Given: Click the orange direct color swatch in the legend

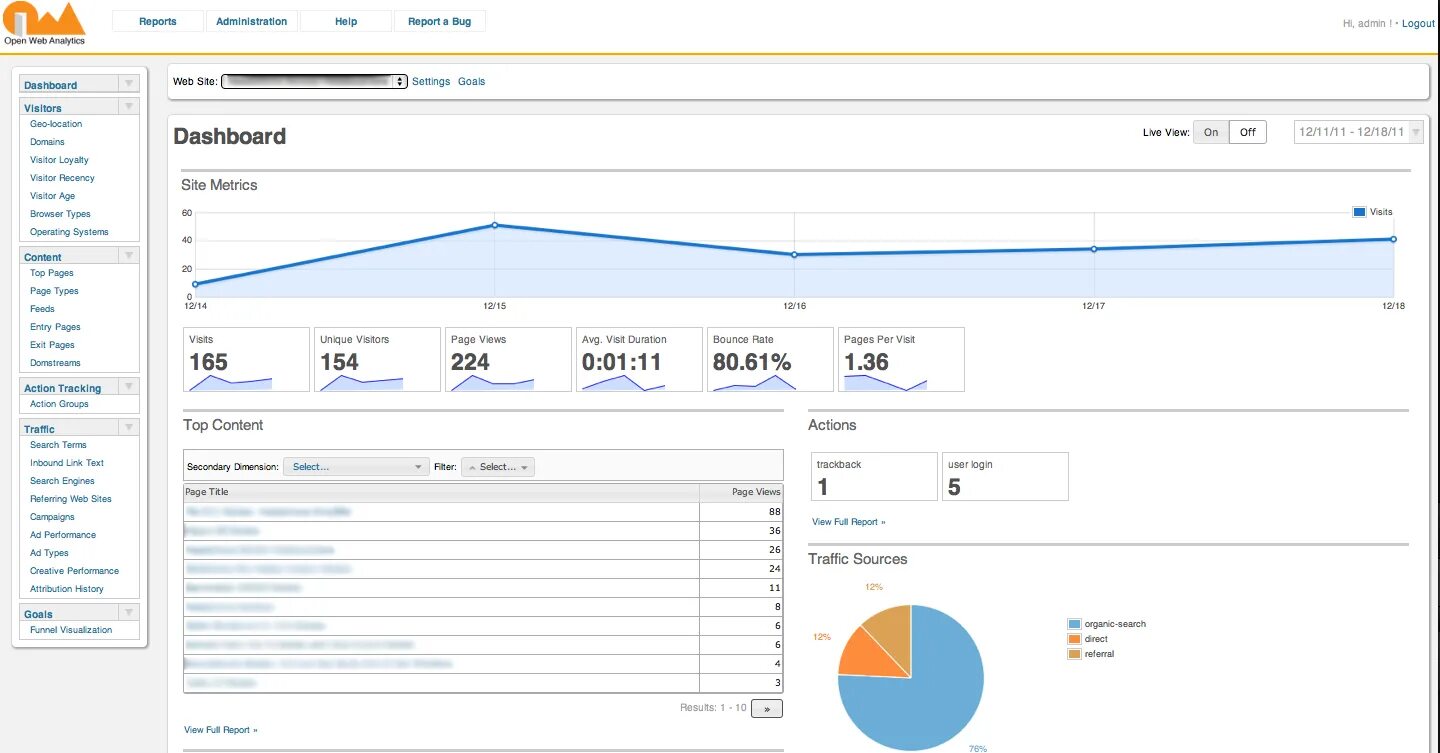Looking at the screenshot, I should 1072,638.
